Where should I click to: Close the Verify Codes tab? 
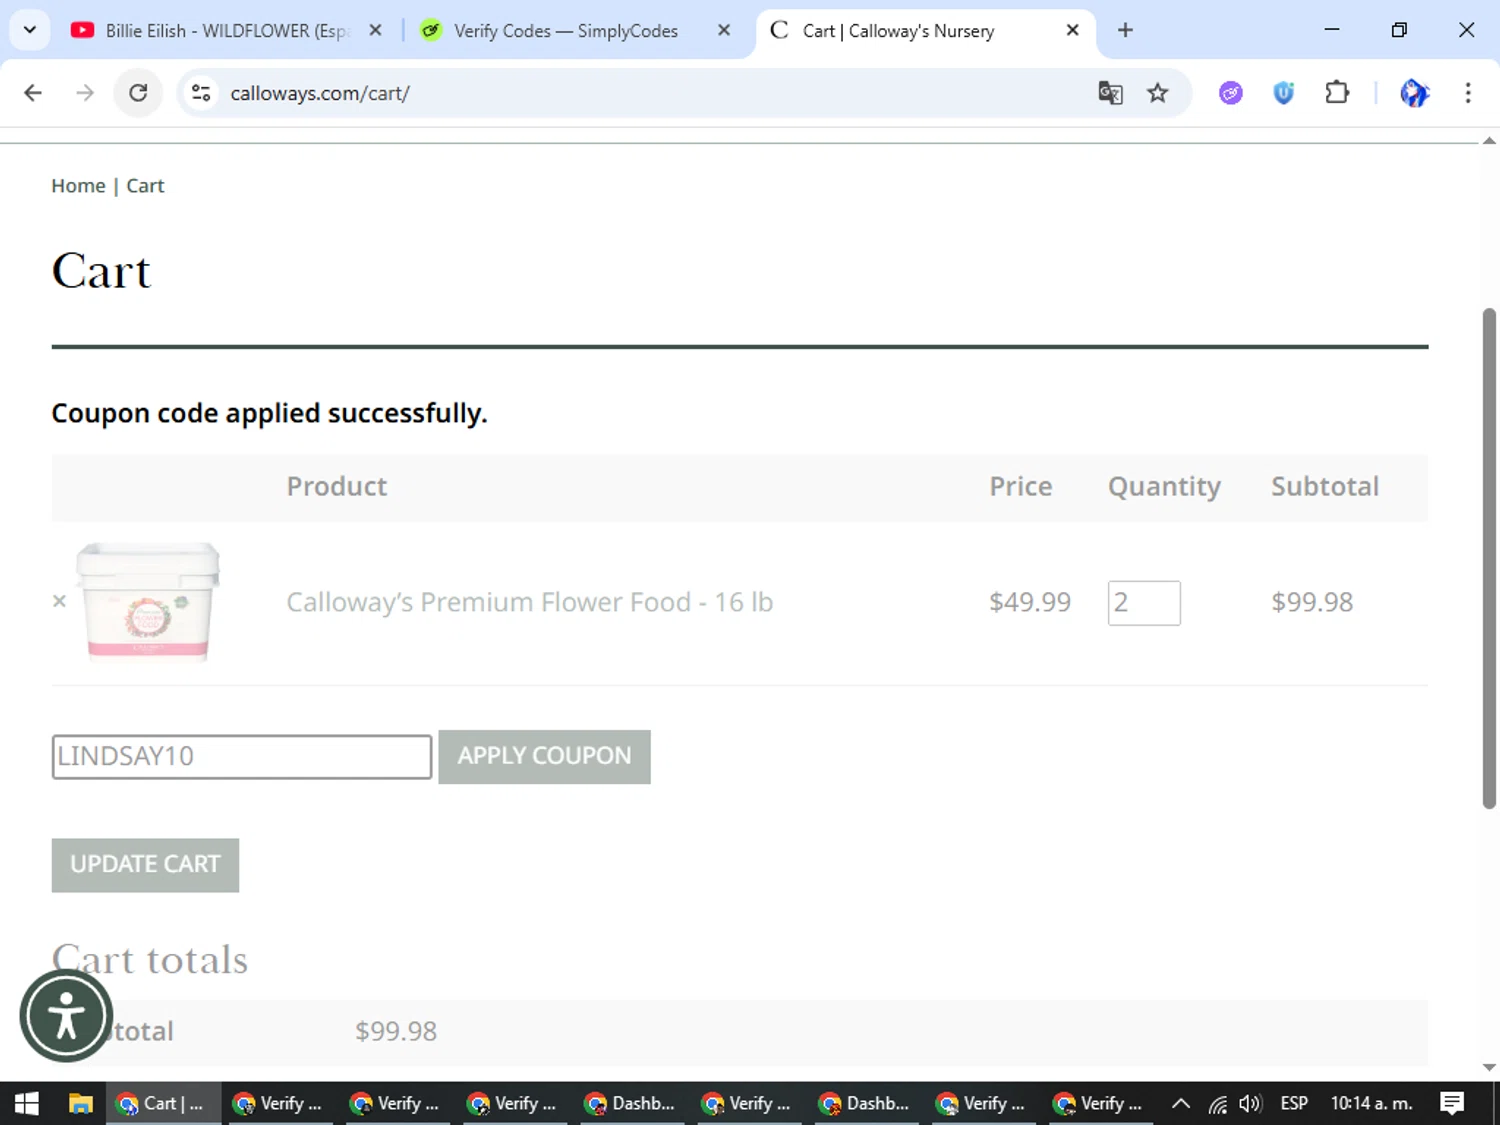coord(724,31)
